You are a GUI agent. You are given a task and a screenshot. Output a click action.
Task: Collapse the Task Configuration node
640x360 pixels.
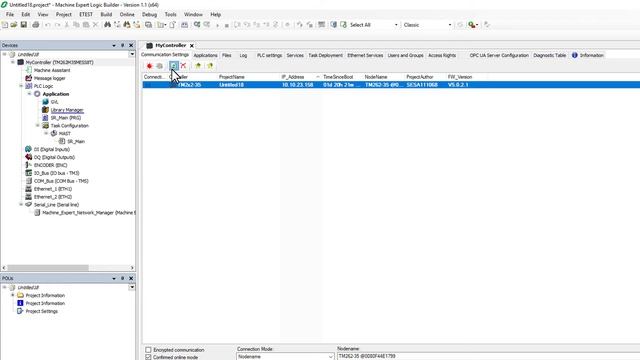(x=38, y=125)
